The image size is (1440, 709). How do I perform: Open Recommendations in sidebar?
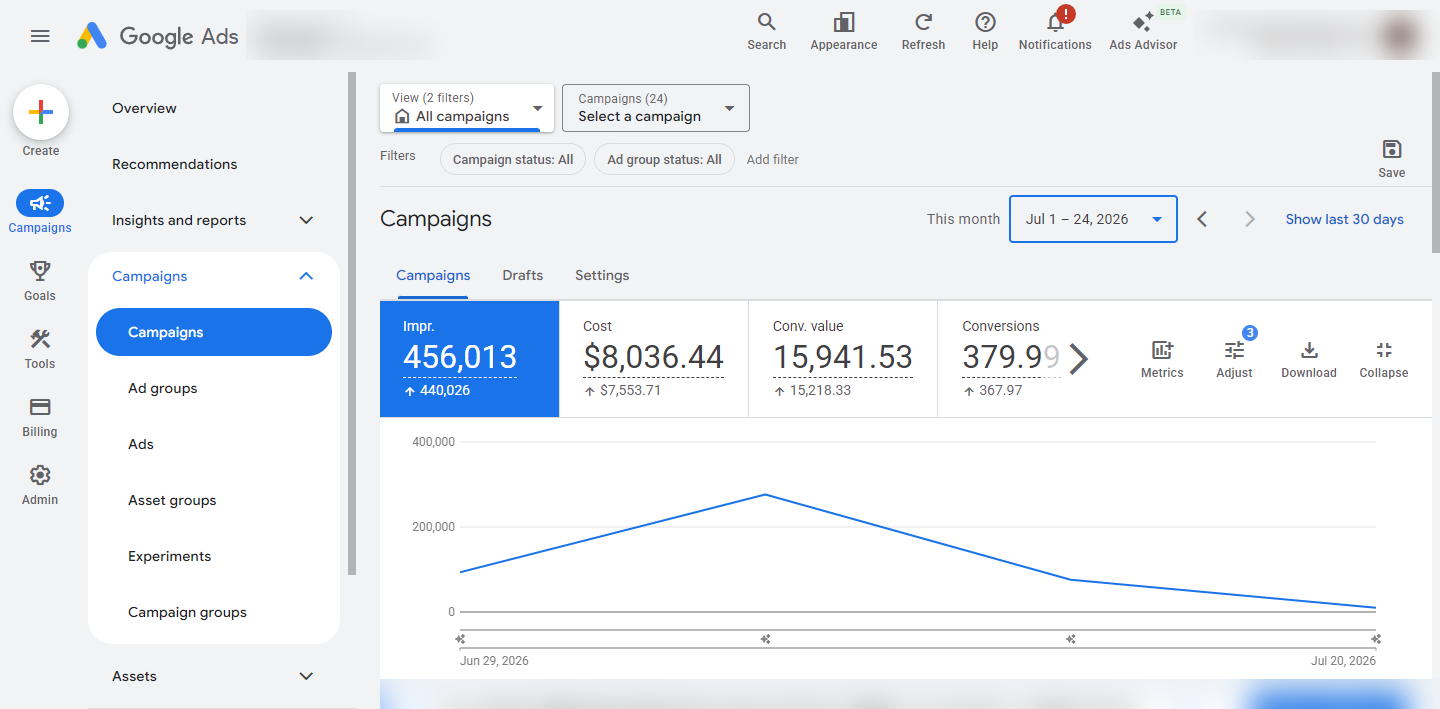[175, 164]
